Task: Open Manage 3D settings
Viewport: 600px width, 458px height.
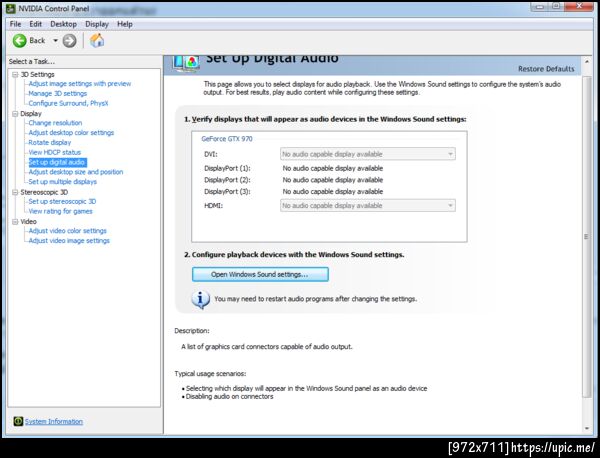Action: coord(58,93)
